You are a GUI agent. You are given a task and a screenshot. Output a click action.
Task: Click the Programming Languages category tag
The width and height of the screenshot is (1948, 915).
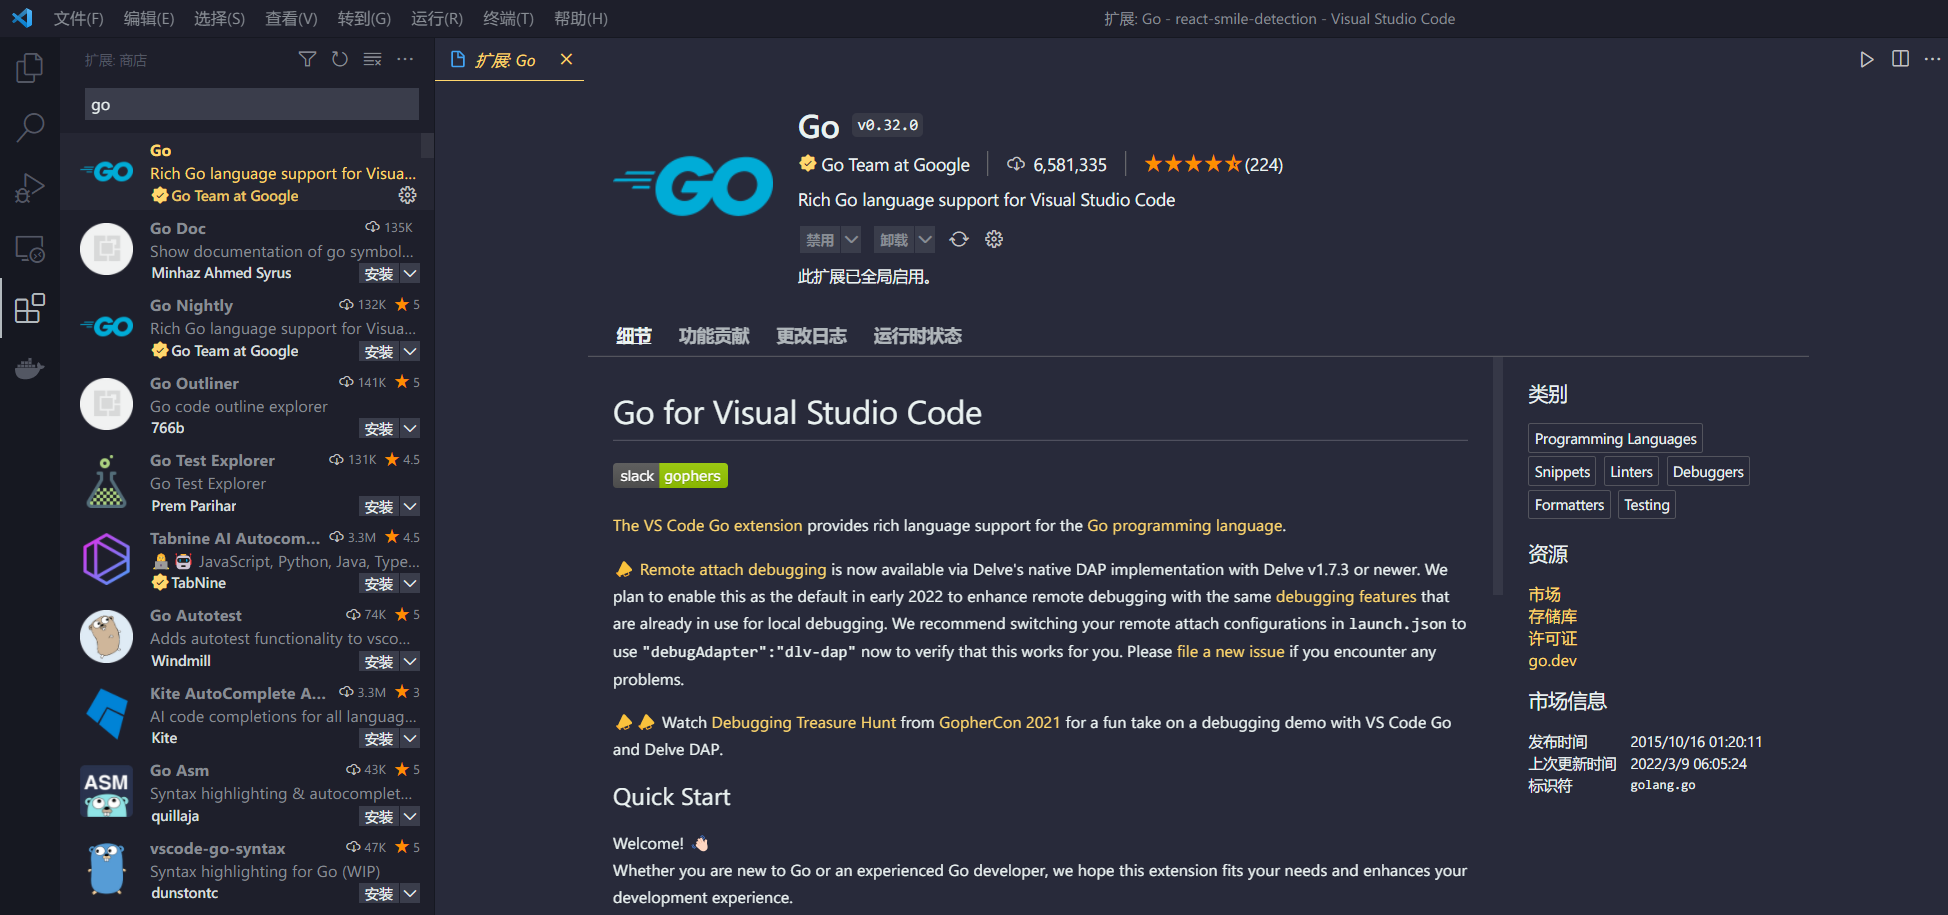click(x=1615, y=439)
